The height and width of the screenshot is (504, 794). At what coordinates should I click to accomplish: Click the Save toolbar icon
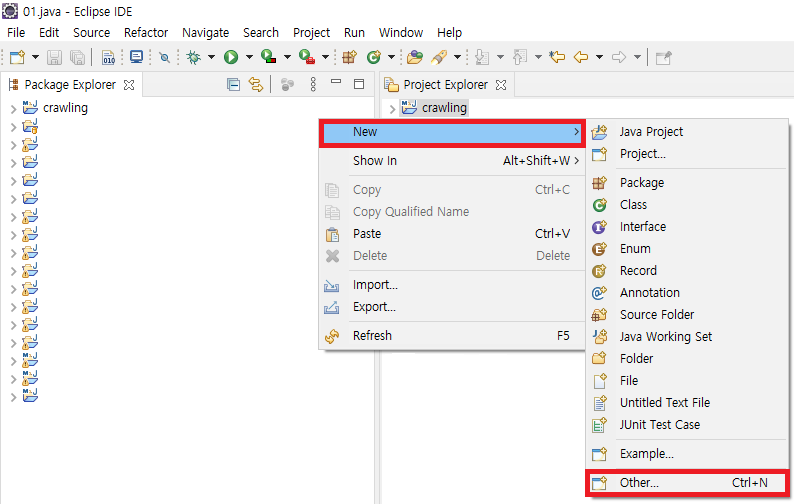[54, 57]
